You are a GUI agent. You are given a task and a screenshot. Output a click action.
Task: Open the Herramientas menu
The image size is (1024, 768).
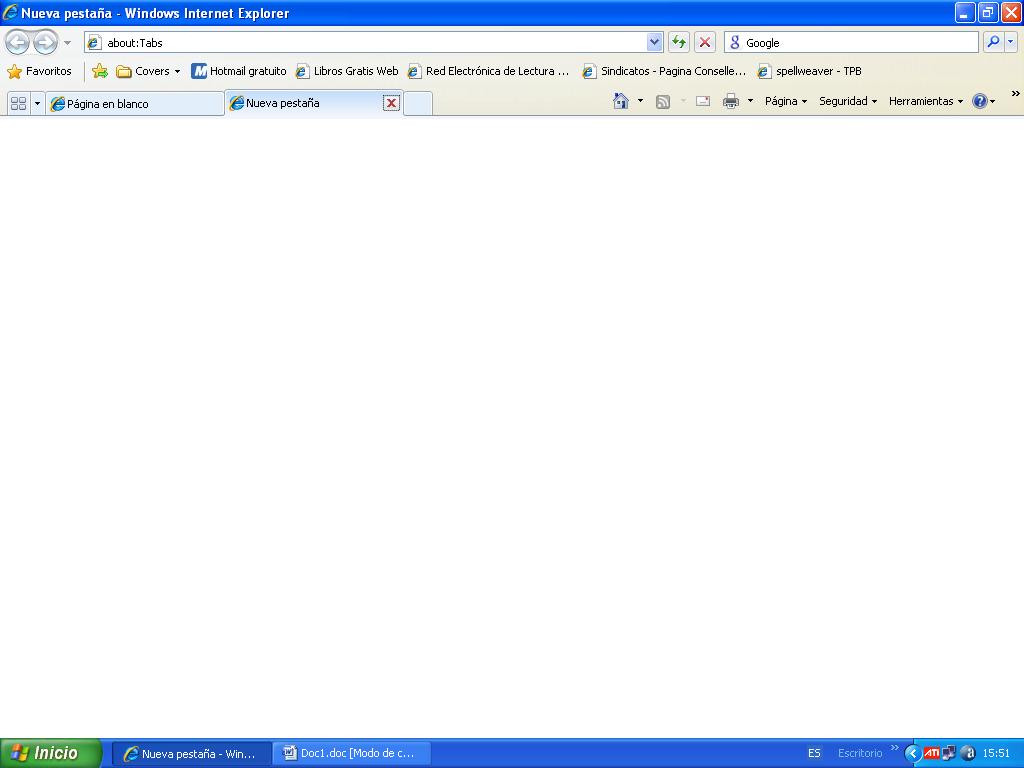point(925,101)
